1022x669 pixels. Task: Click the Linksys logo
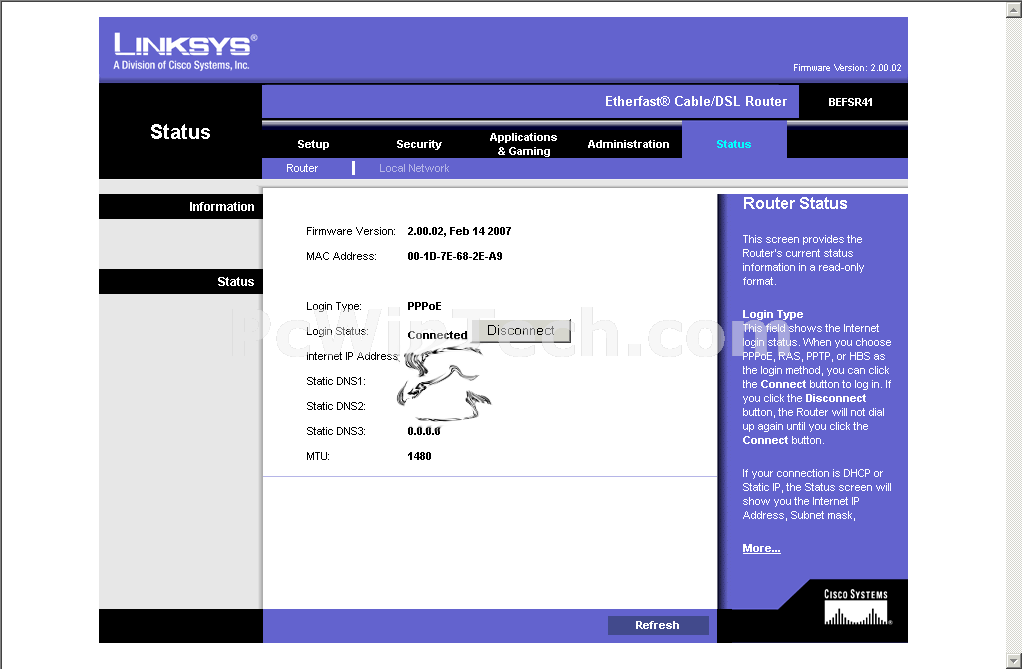pos(185,51)
